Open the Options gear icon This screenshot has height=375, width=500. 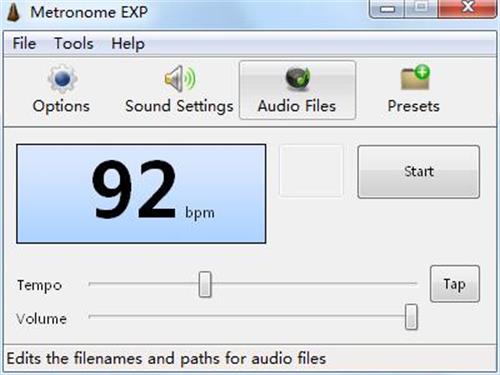click(62, 79)
